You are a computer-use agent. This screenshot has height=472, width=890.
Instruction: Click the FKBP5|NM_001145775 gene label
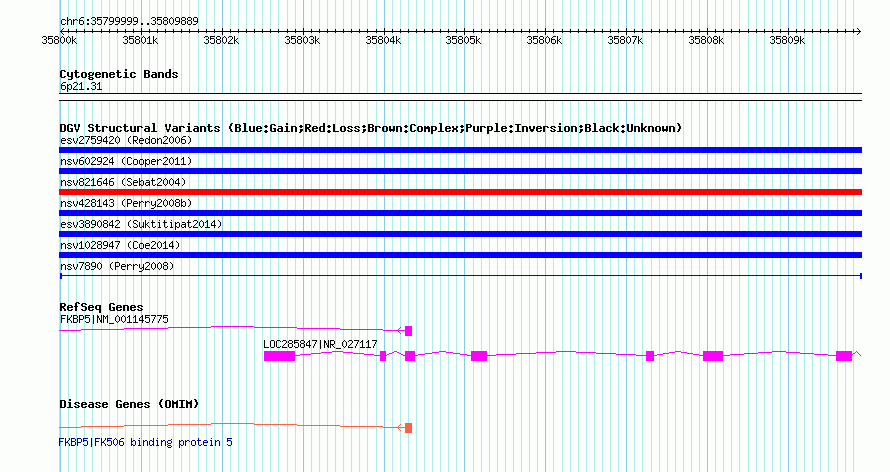(x=114, y=319)
